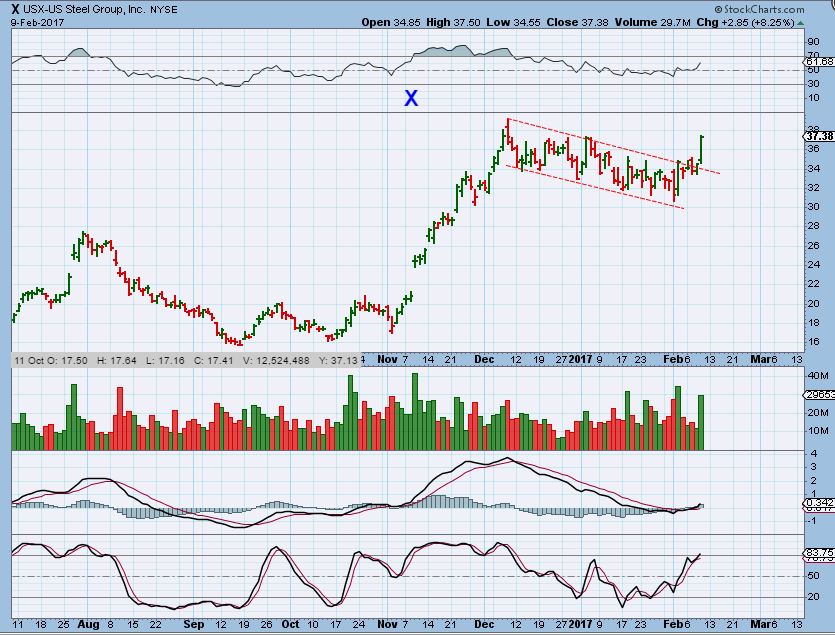
Task: Click the 2017 label under the price panel
Action: pos(580,359)
